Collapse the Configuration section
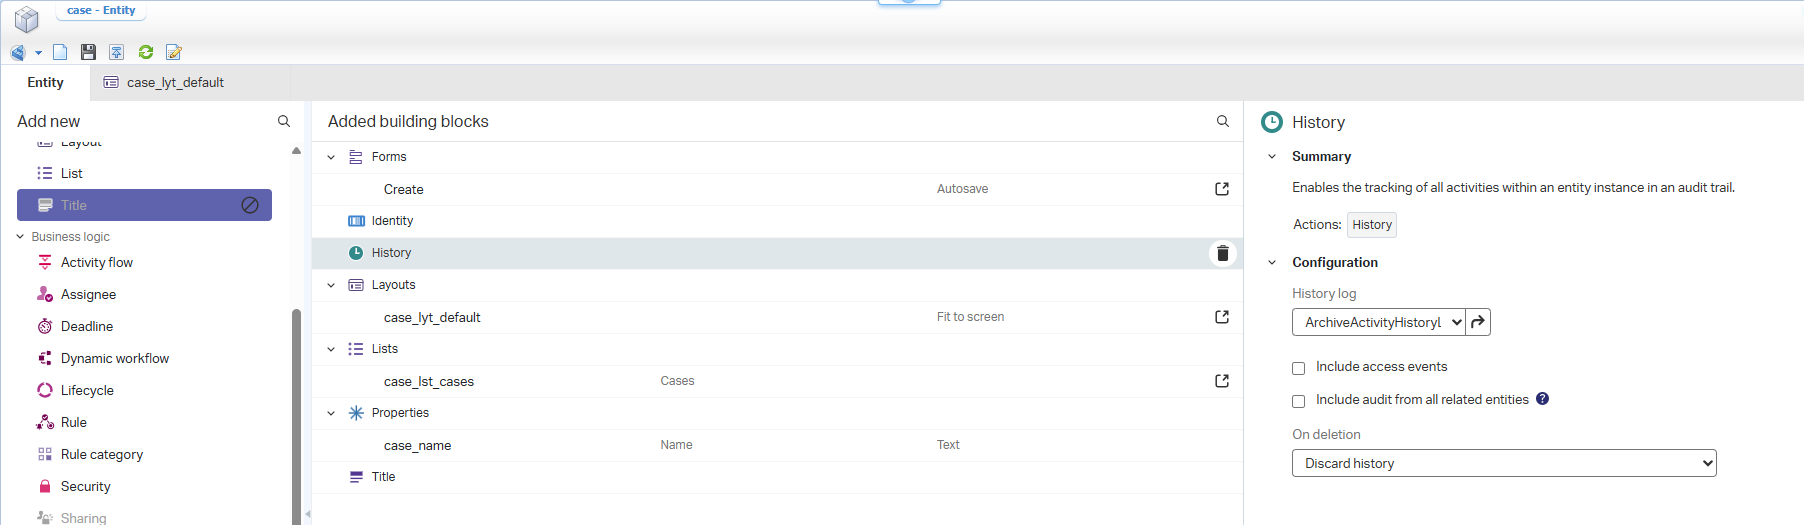This screenshot has height=525, width=1804. [x=1272, y=262]
